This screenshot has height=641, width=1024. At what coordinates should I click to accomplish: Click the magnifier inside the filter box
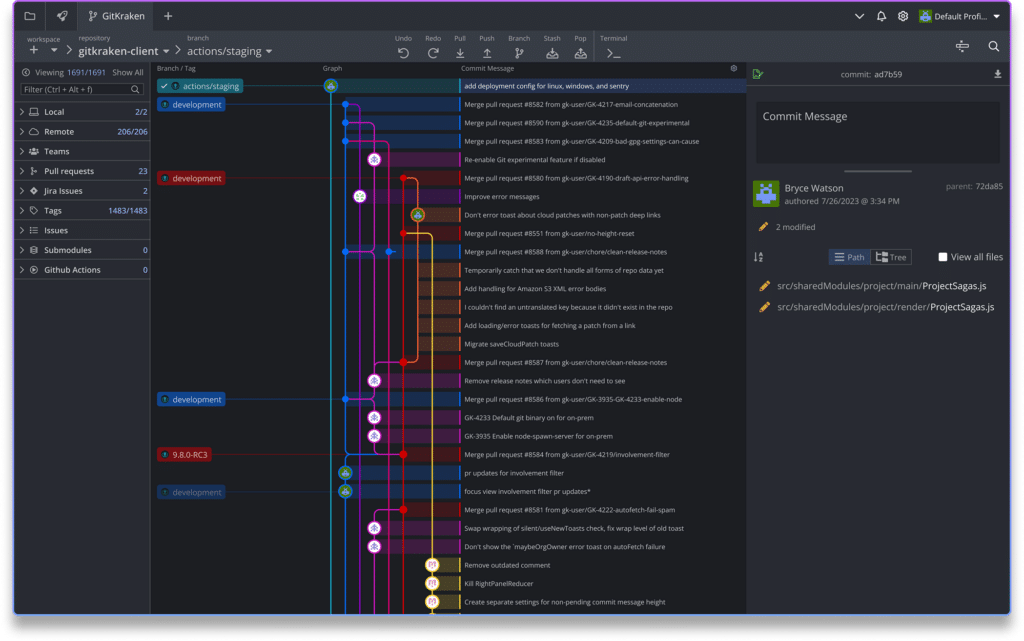coord(135,89)
